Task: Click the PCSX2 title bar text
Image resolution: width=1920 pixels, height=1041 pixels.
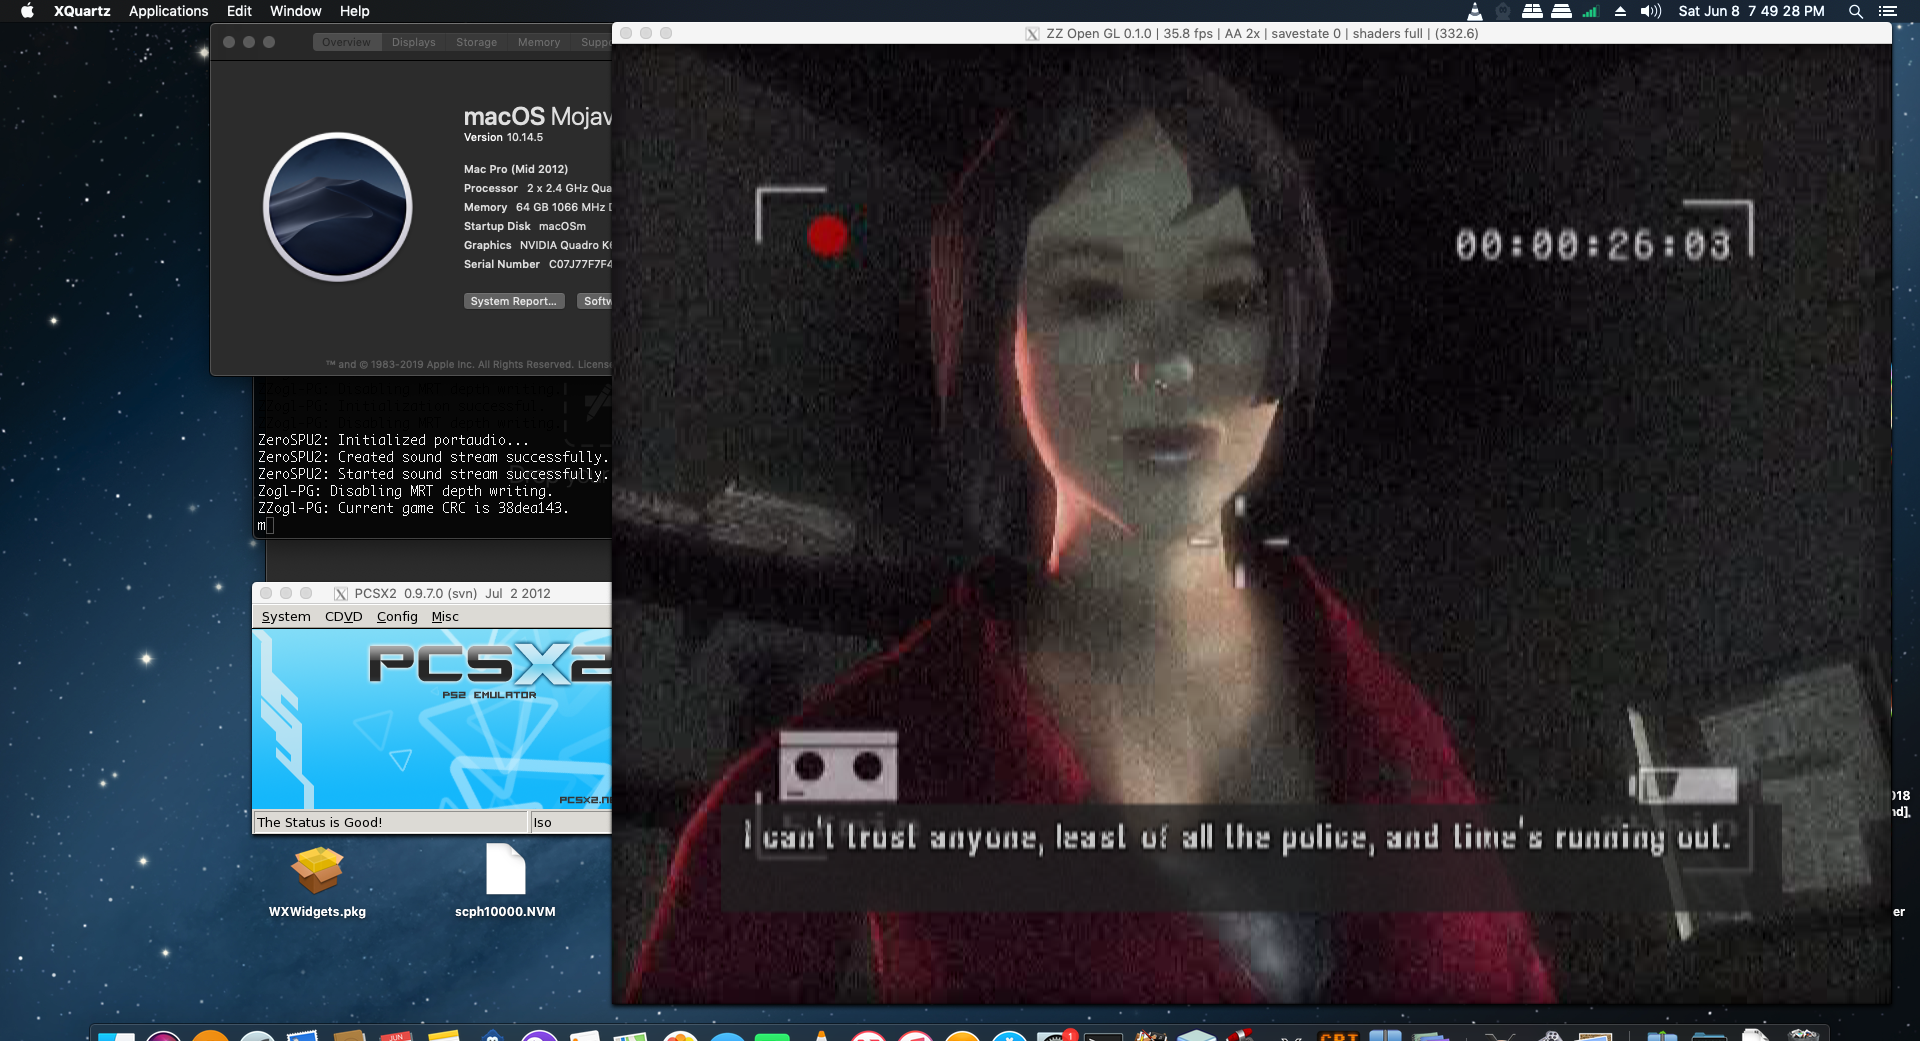Action: (x=452, y=594)
